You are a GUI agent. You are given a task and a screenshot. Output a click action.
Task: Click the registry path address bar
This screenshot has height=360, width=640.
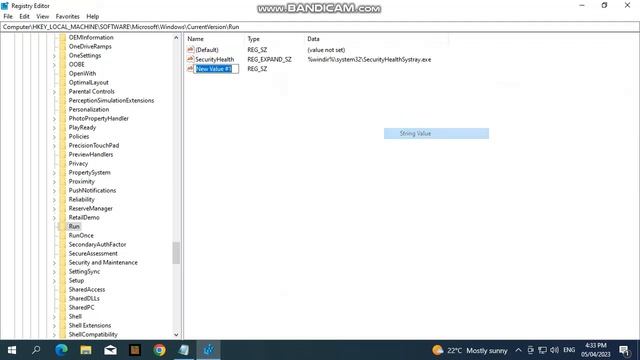320,27
